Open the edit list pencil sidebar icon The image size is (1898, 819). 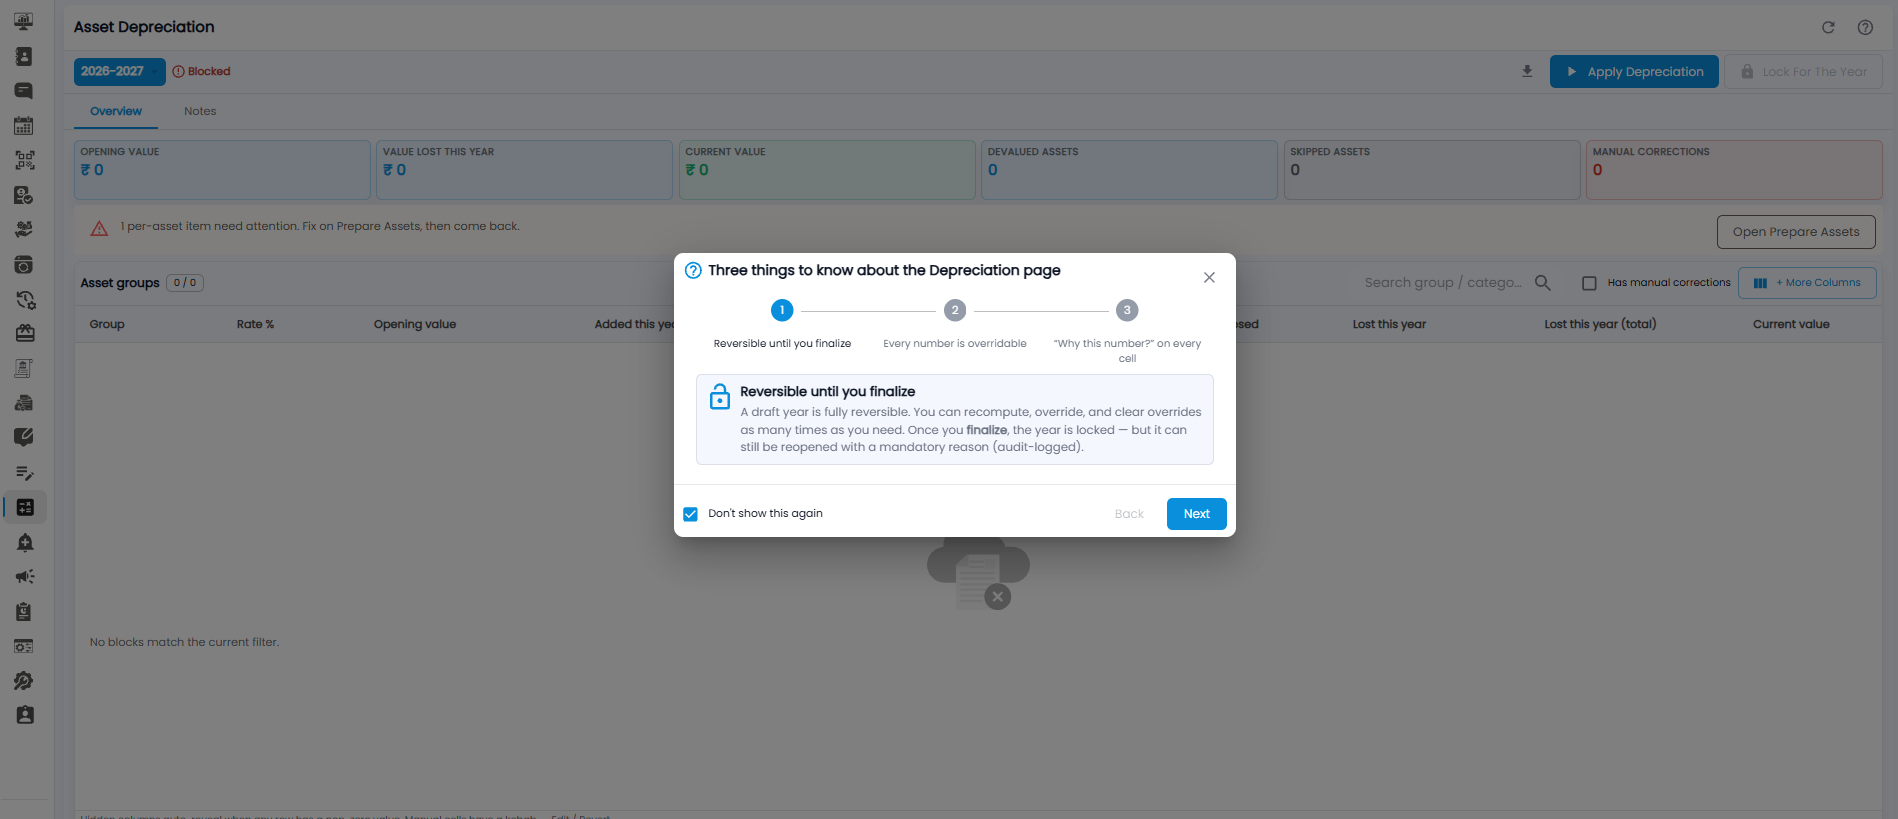point(24,472)
